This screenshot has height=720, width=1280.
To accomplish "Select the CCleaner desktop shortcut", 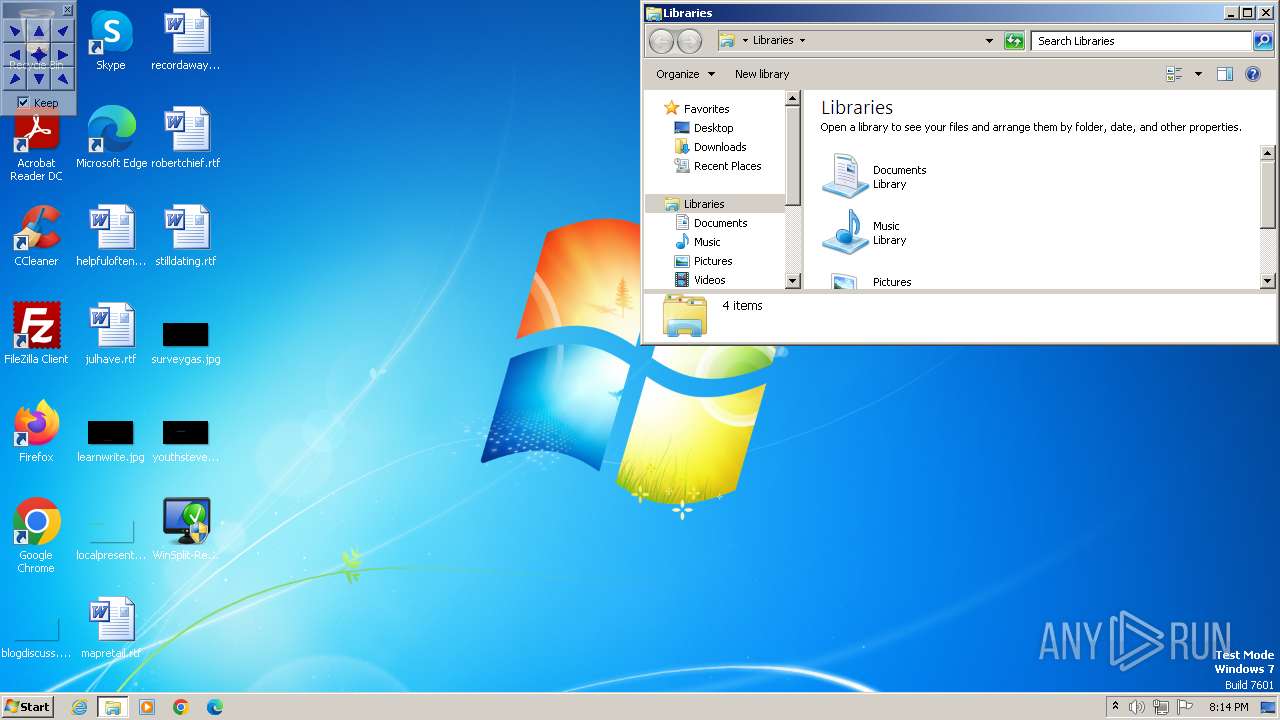I will tap(36, 236).
